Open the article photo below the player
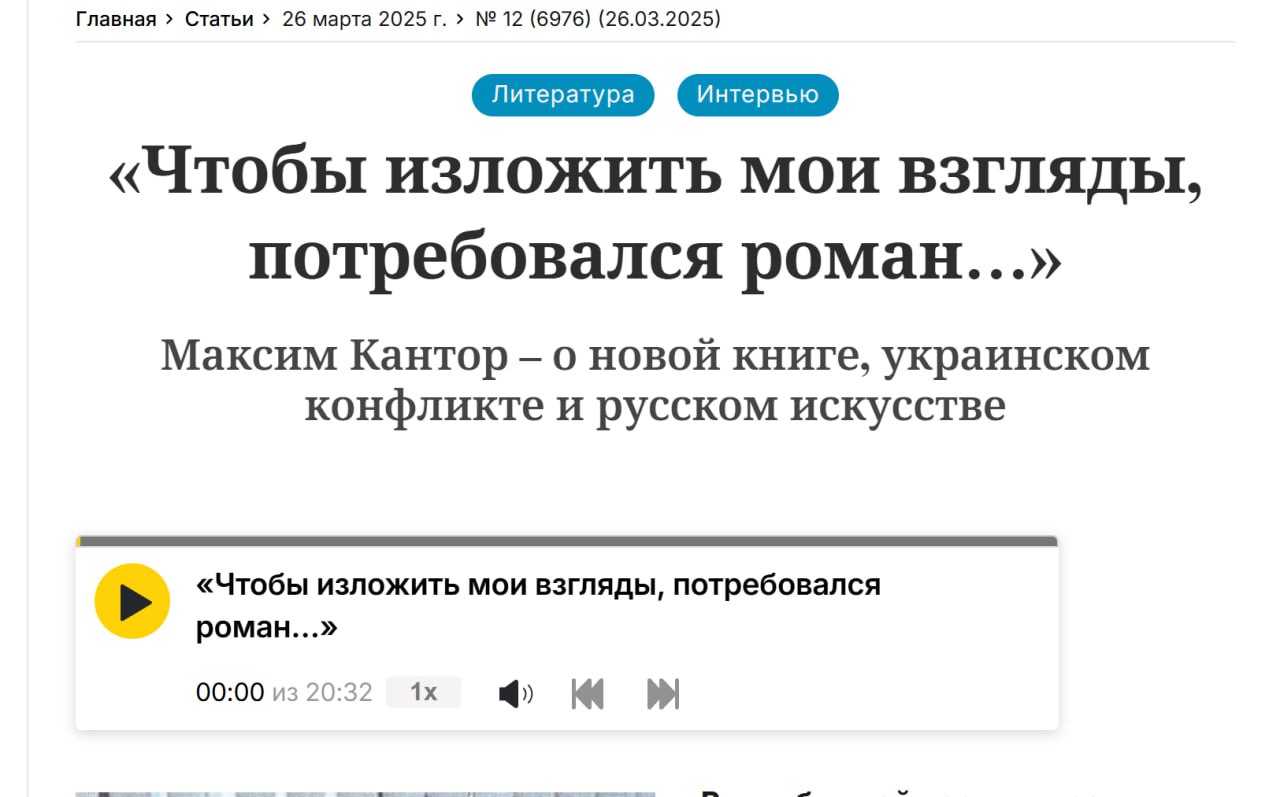This screenshot has height=797, width=1280. (365, 793)
